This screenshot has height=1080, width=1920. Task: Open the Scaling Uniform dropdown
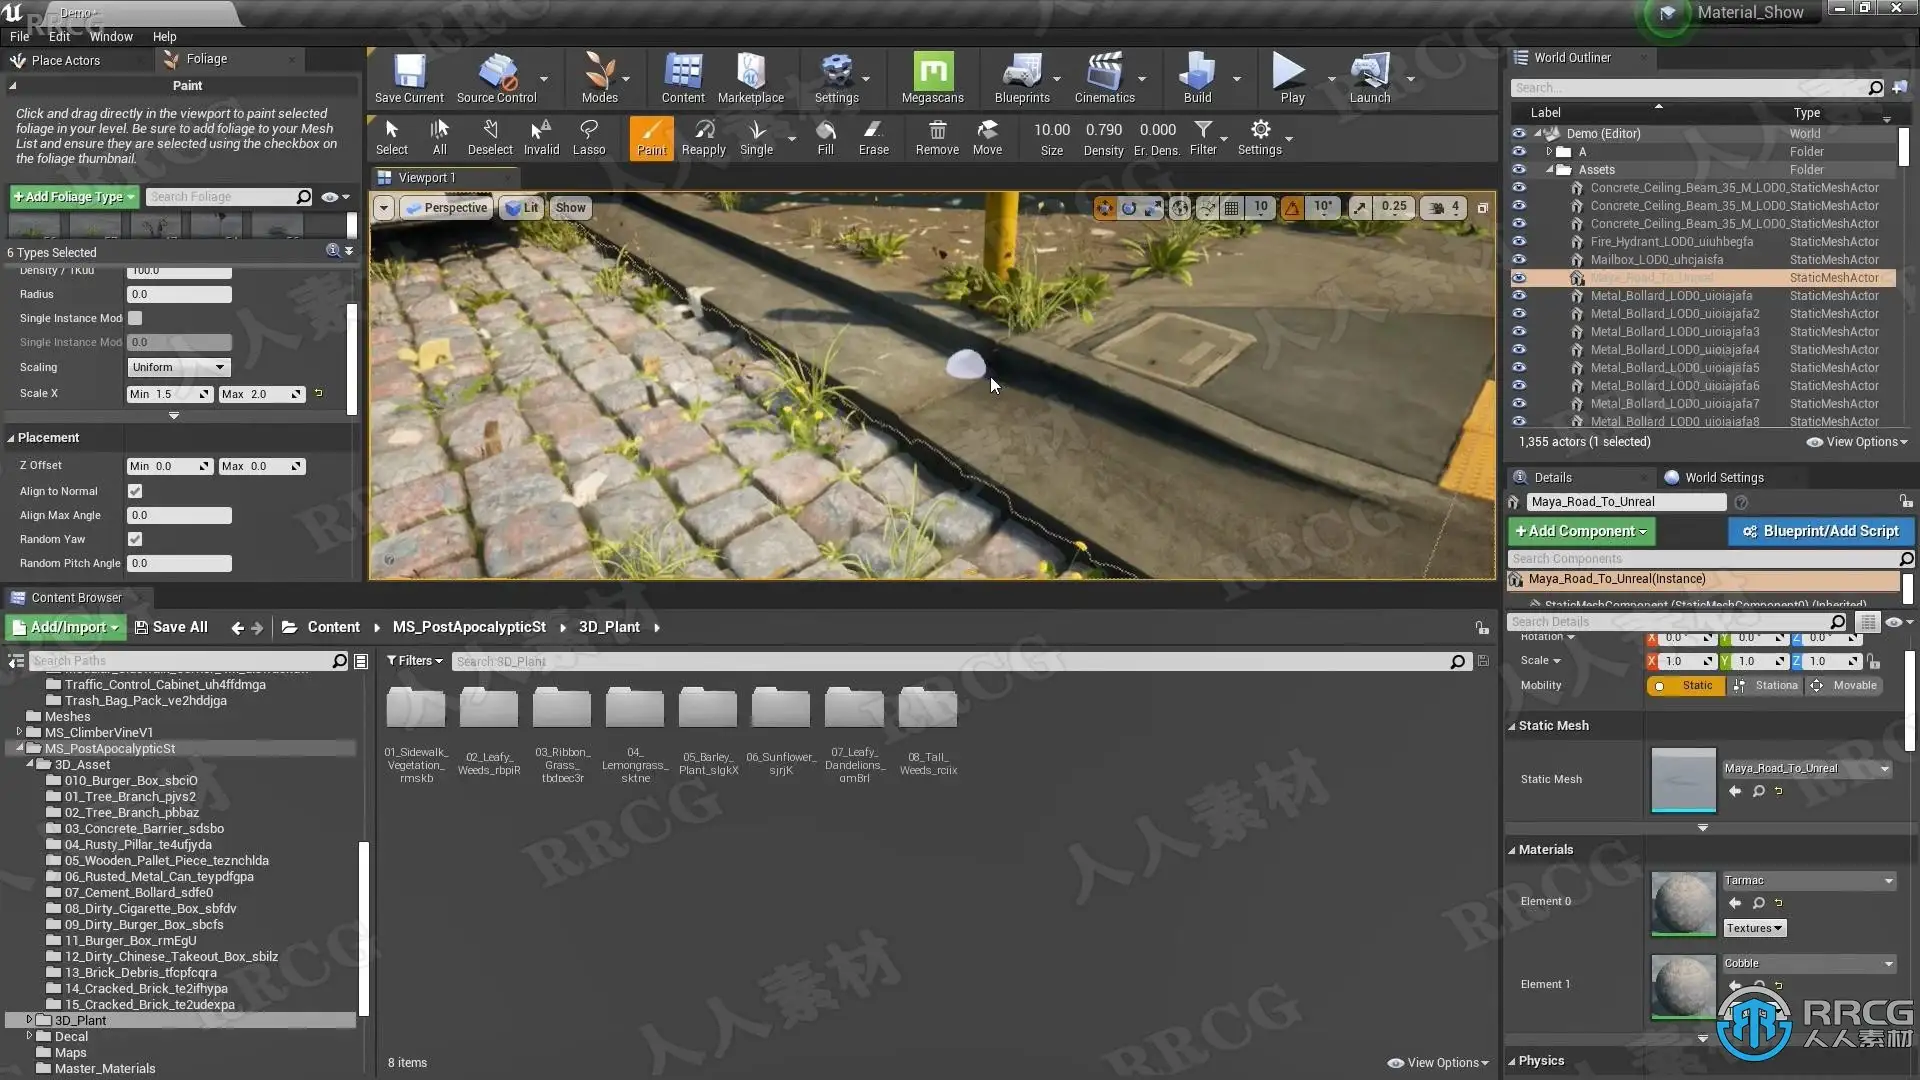tap(179, 367)
